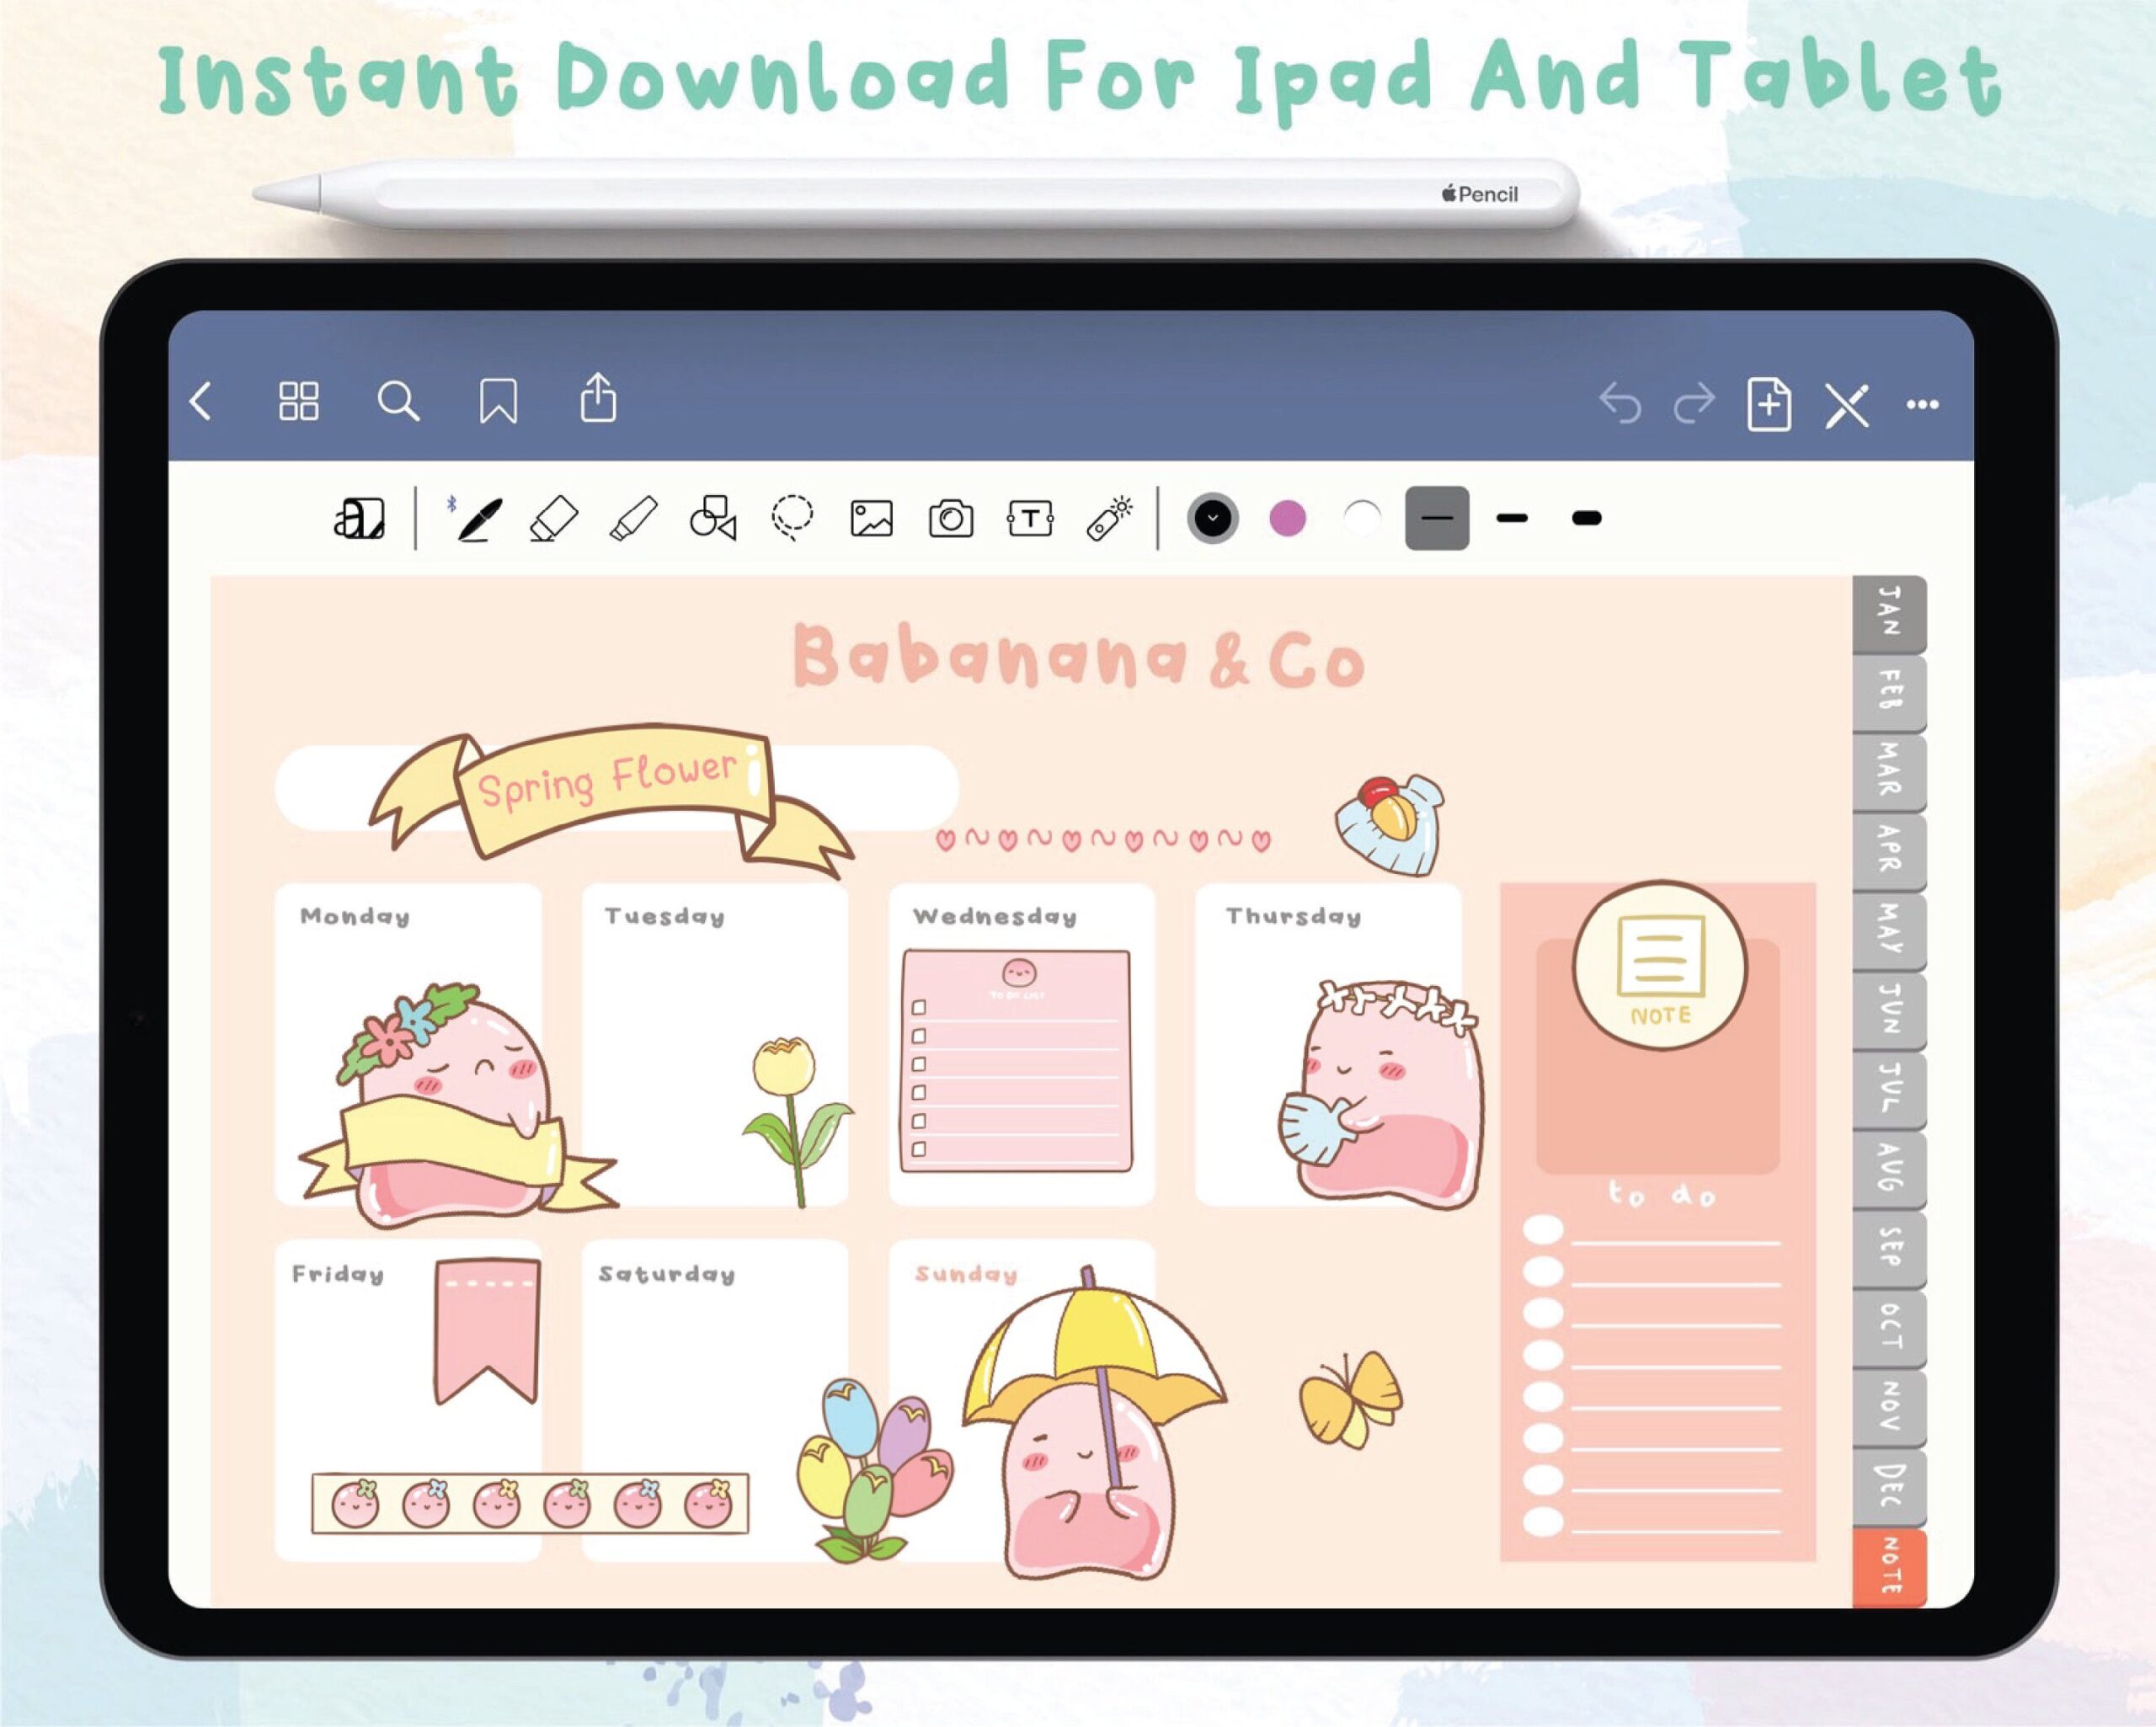Image resolution: width=2156 pixels, height=1727 pixels.
Task: Open the OCT month tab
Action: 1889,1329
